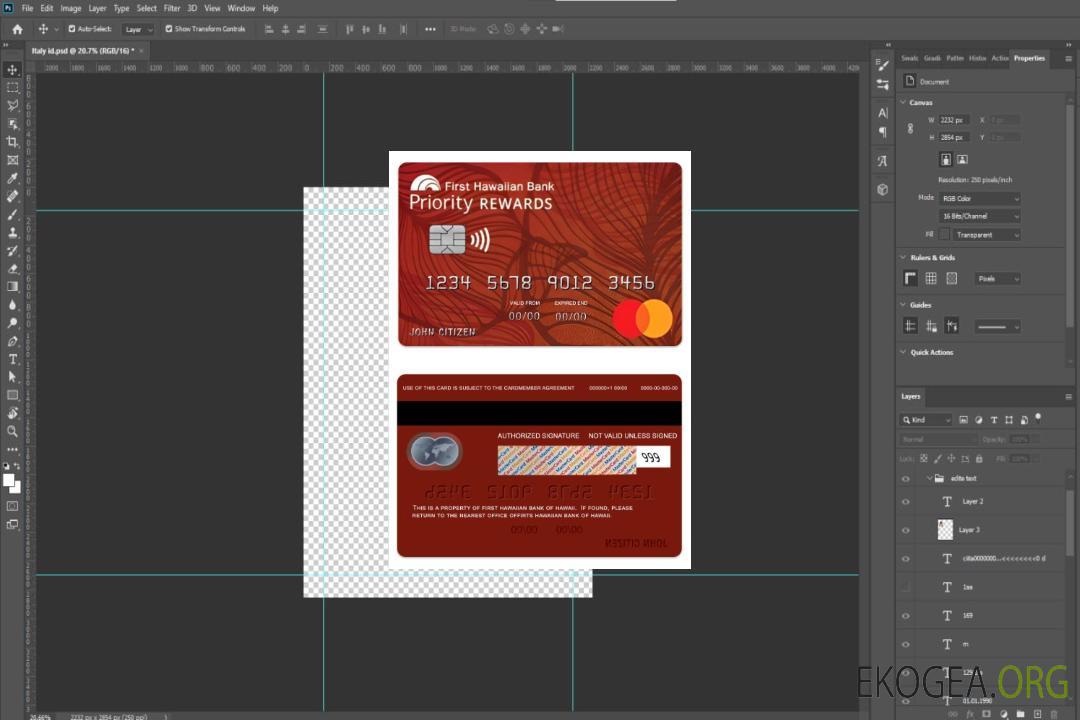Open the 3D panel cube icon
The image size is (1080, 720).
click(883, 189)
